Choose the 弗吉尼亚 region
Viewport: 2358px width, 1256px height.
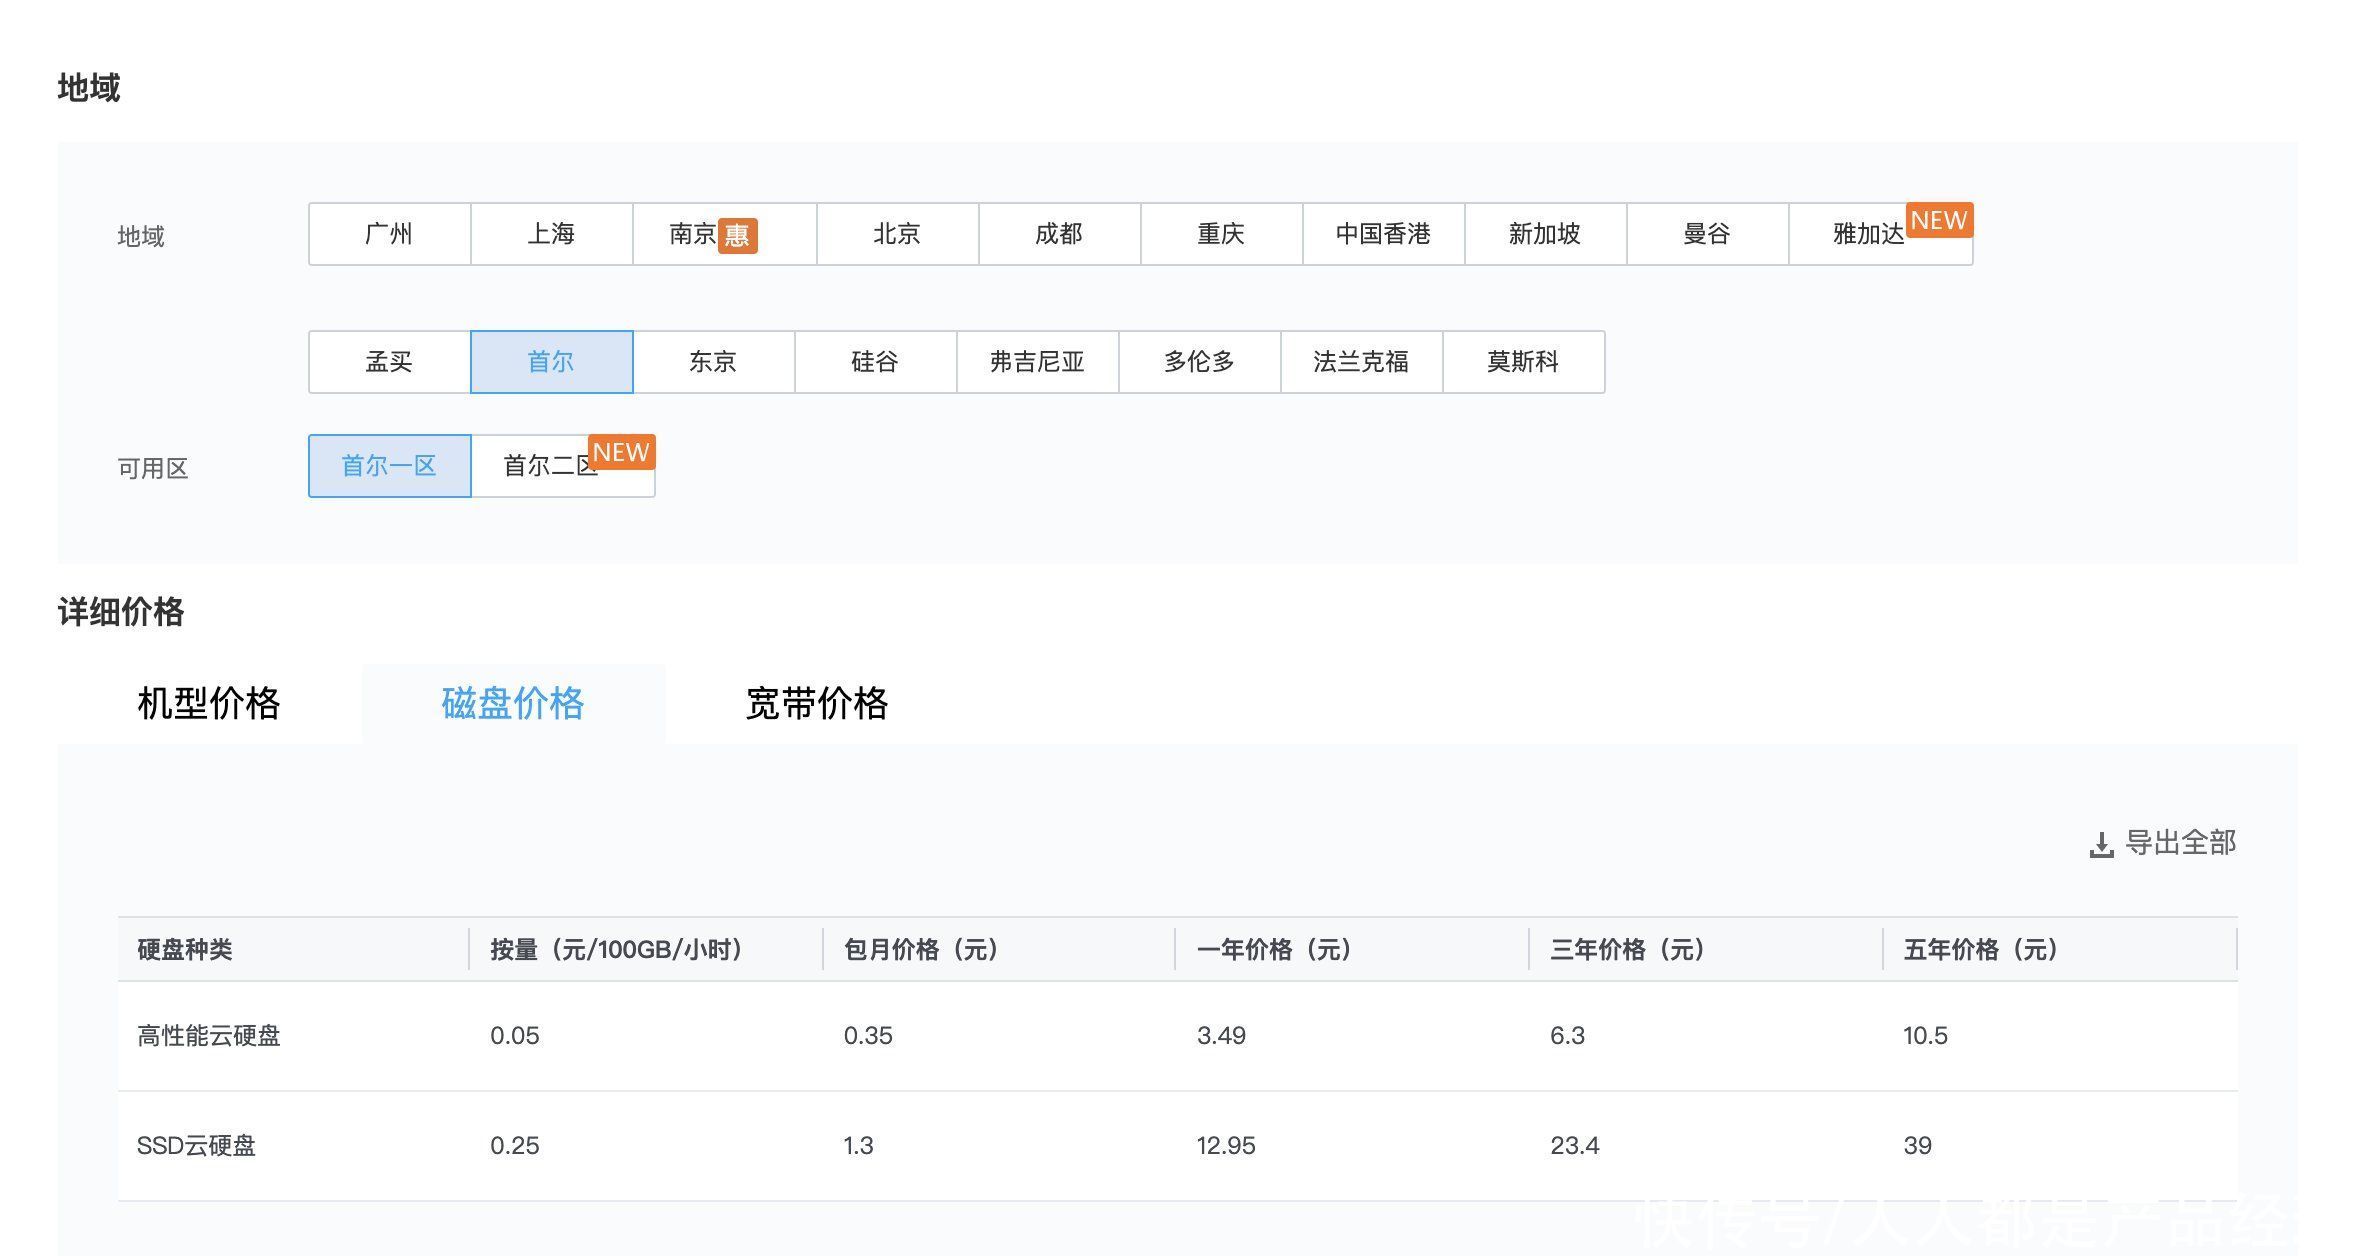pyautogui.click(x=1037, y=362)
